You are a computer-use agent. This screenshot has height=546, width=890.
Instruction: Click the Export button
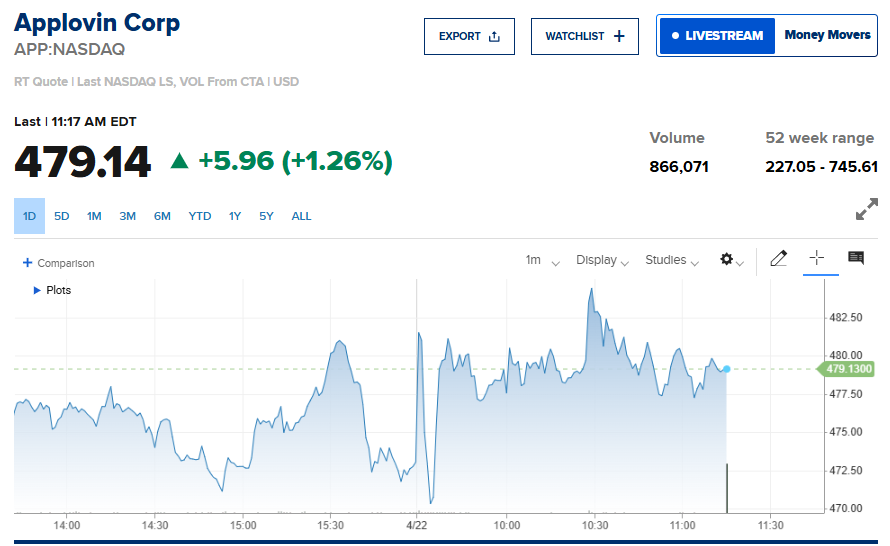tap(469, 36)
